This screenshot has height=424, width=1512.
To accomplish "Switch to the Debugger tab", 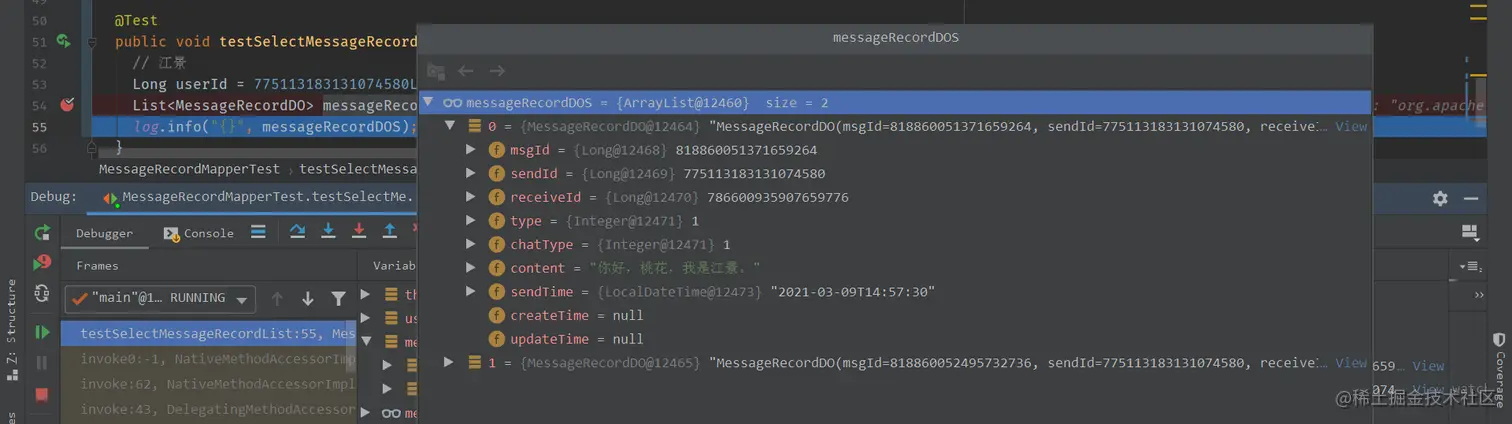I will (x=104, y=233).
